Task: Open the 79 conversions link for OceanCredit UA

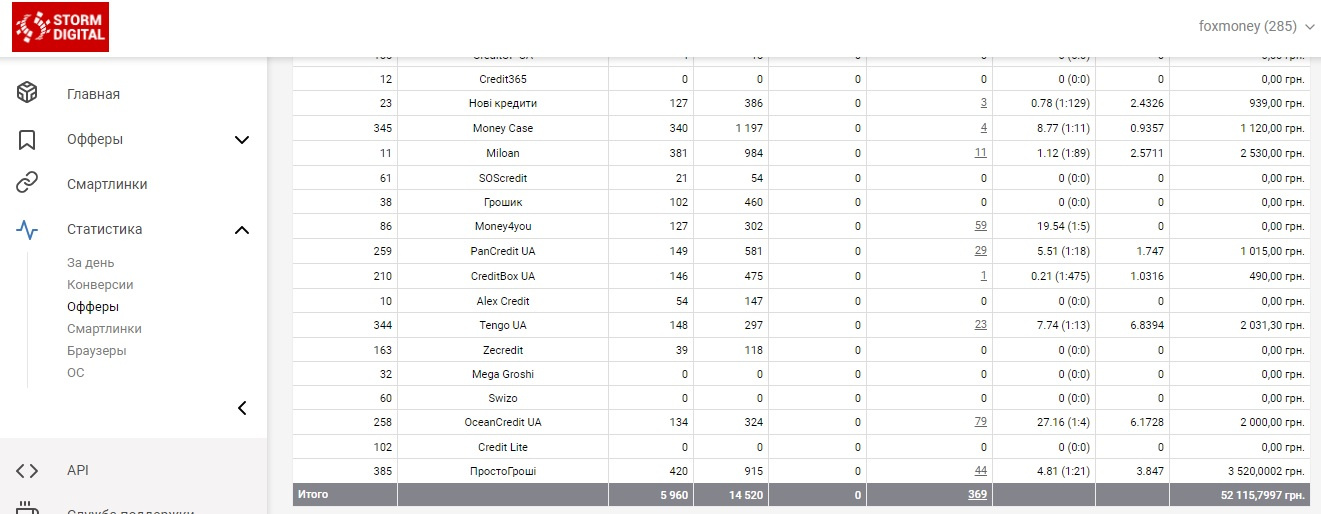Action: point(980,422)
